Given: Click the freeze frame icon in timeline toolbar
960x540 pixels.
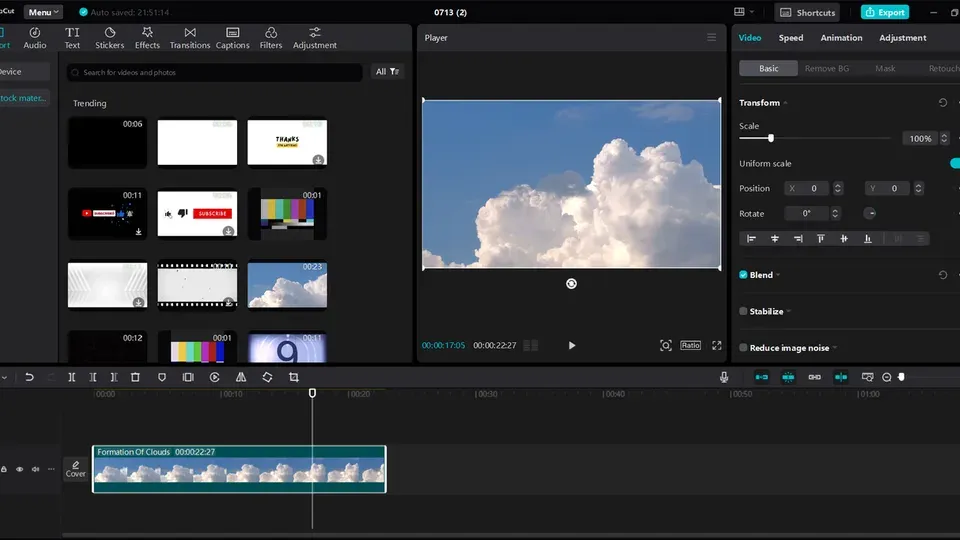Looking at the screenshot, I should (188, 377).
